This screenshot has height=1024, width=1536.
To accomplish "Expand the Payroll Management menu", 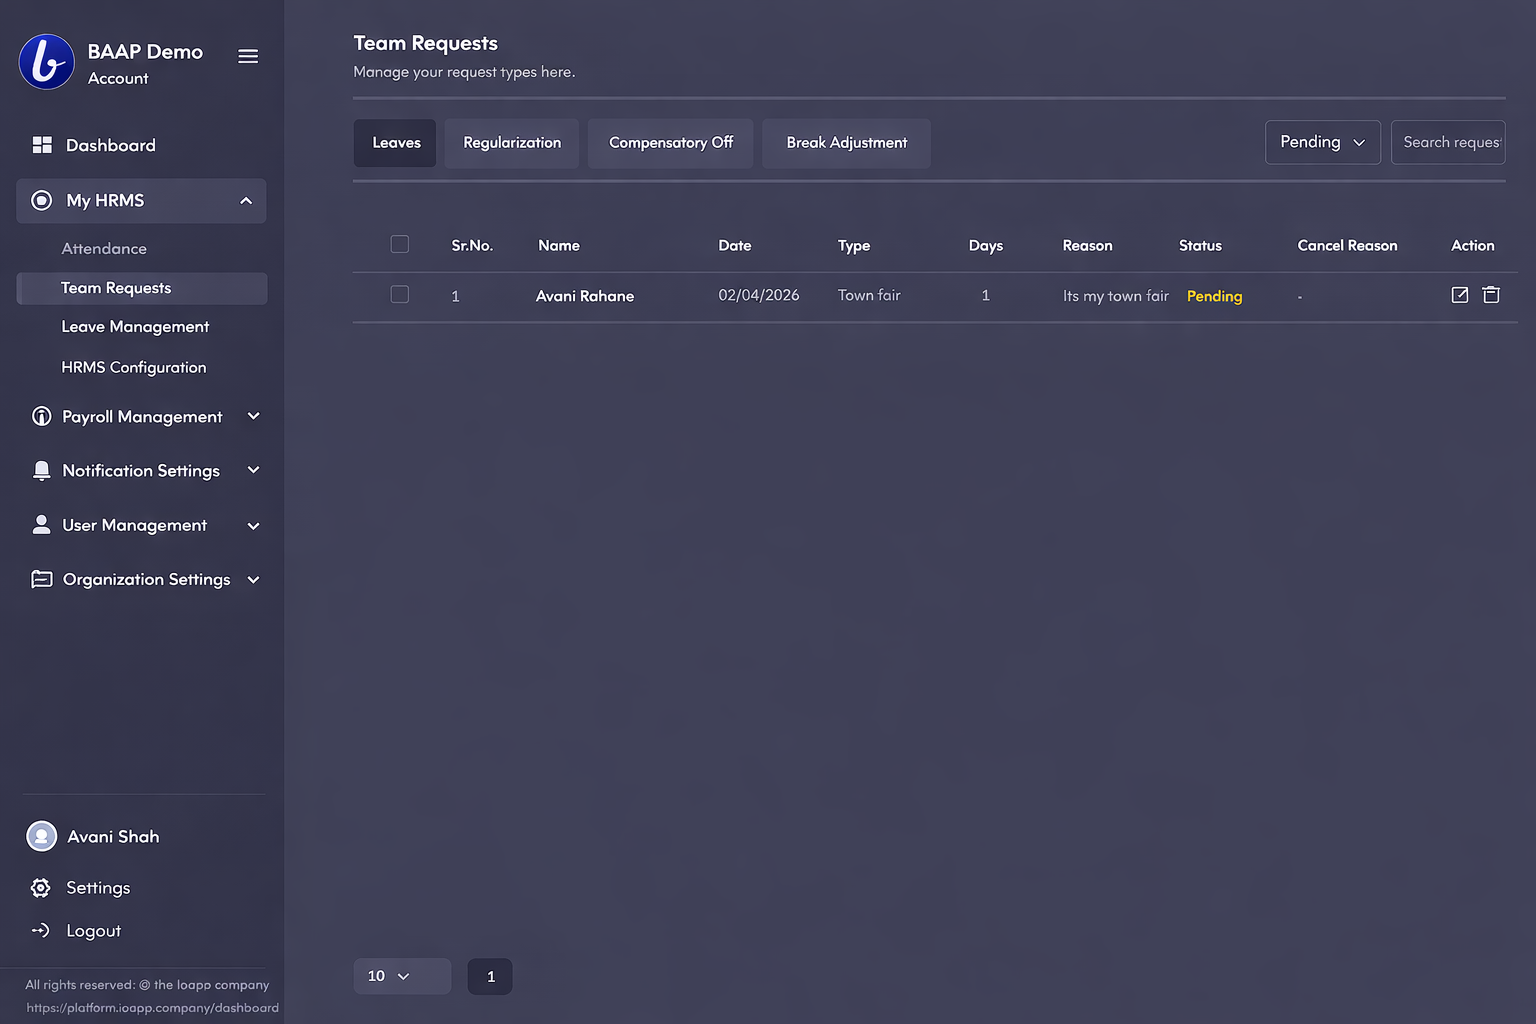I will pos(253,417).
